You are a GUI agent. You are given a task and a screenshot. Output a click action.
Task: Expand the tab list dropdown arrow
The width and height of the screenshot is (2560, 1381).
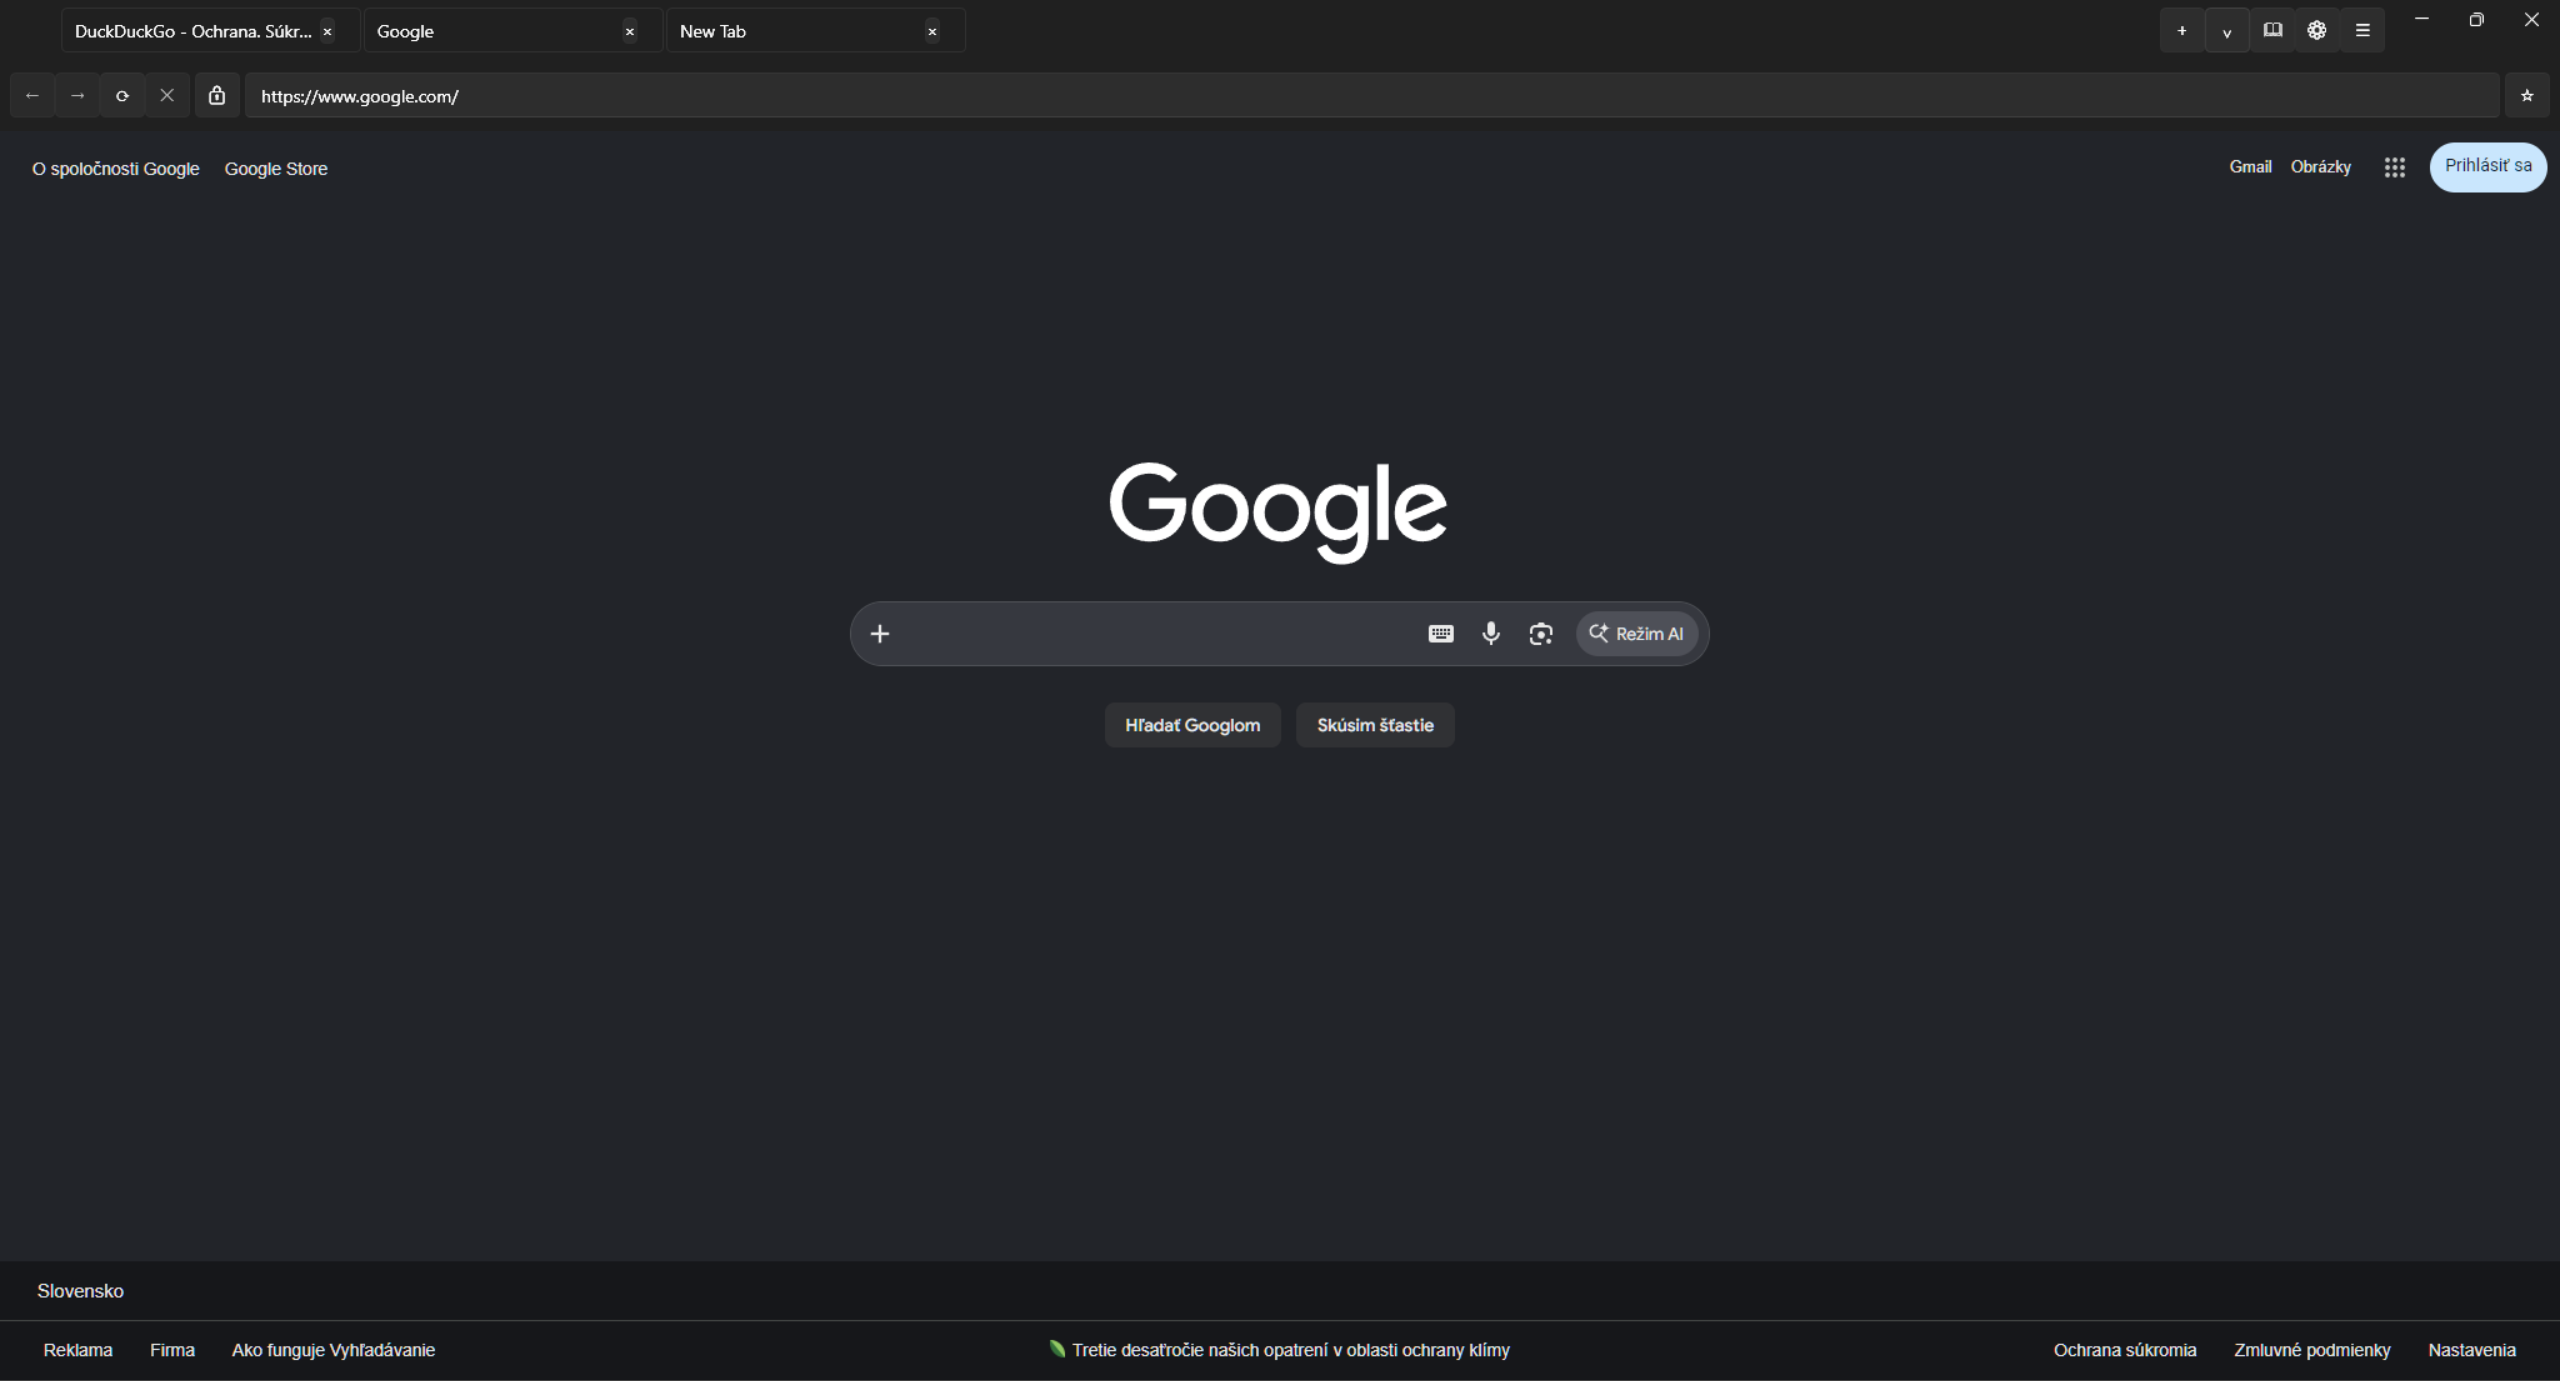point(2227,31)
